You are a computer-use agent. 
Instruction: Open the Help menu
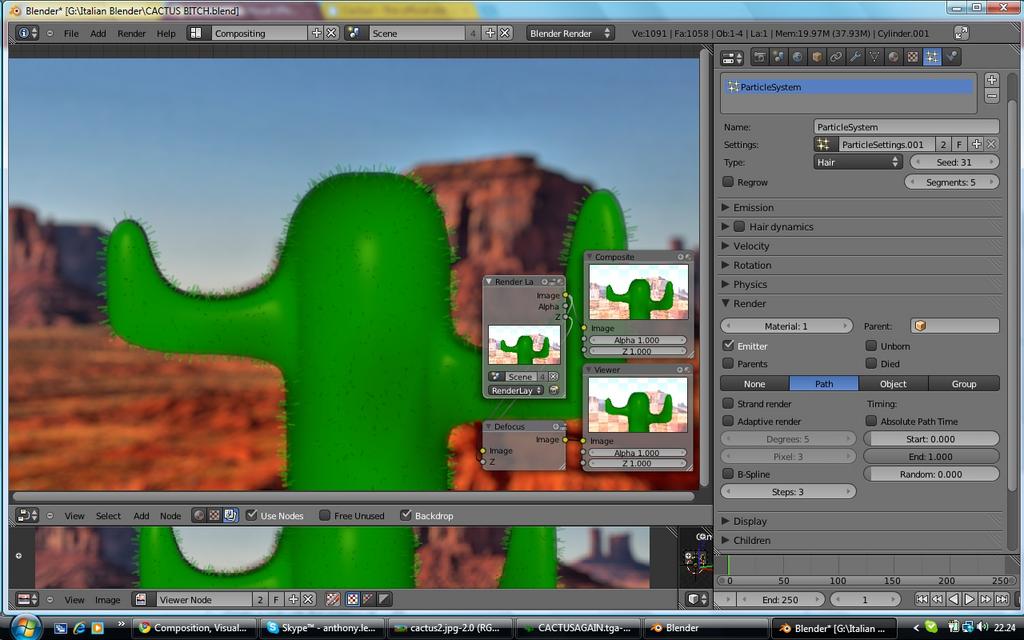(166, 33)
